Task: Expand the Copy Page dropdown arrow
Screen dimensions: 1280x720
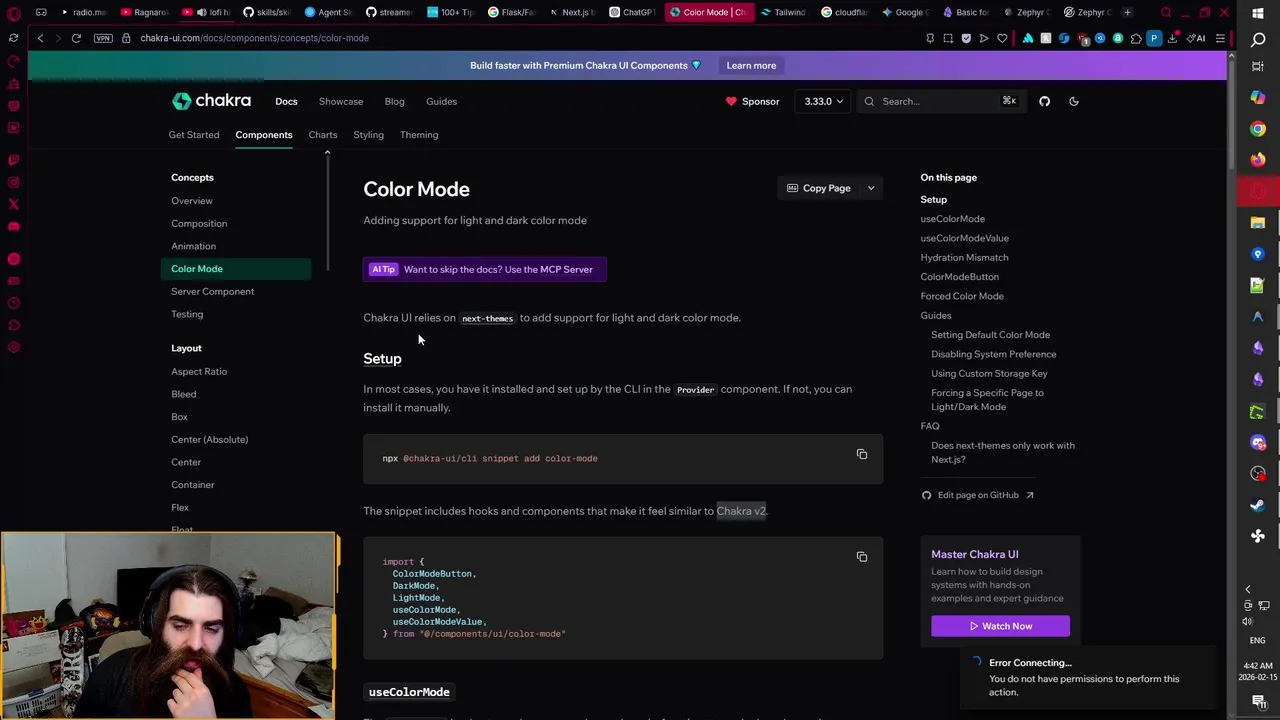Action: (871, 188)
